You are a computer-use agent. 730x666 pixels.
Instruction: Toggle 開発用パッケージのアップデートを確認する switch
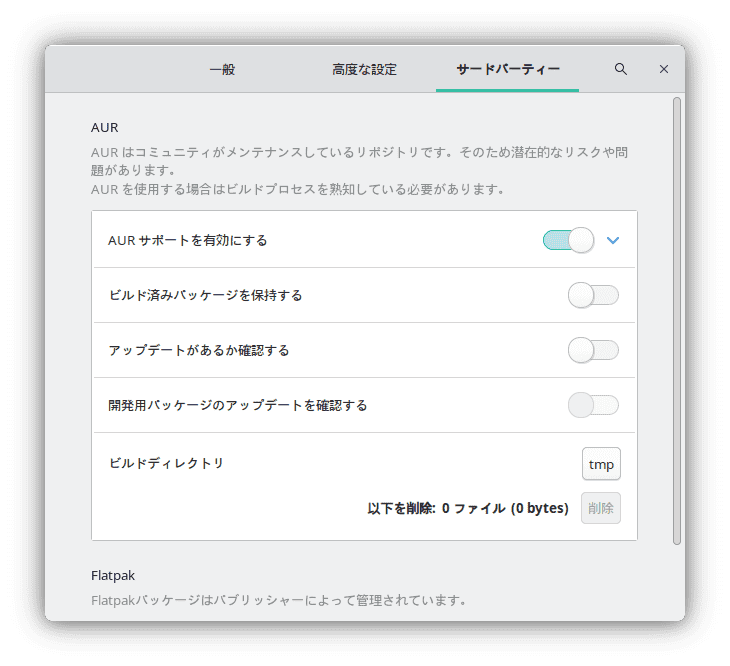point(593,405)
